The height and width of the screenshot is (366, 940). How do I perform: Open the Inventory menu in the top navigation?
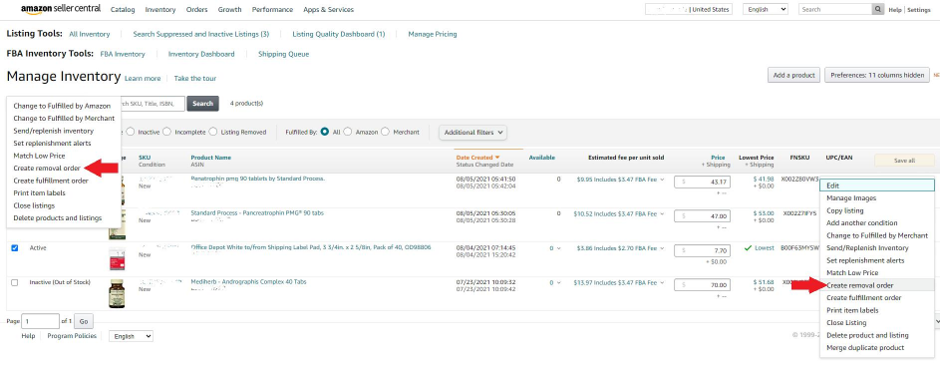click(x=161, y=10)
